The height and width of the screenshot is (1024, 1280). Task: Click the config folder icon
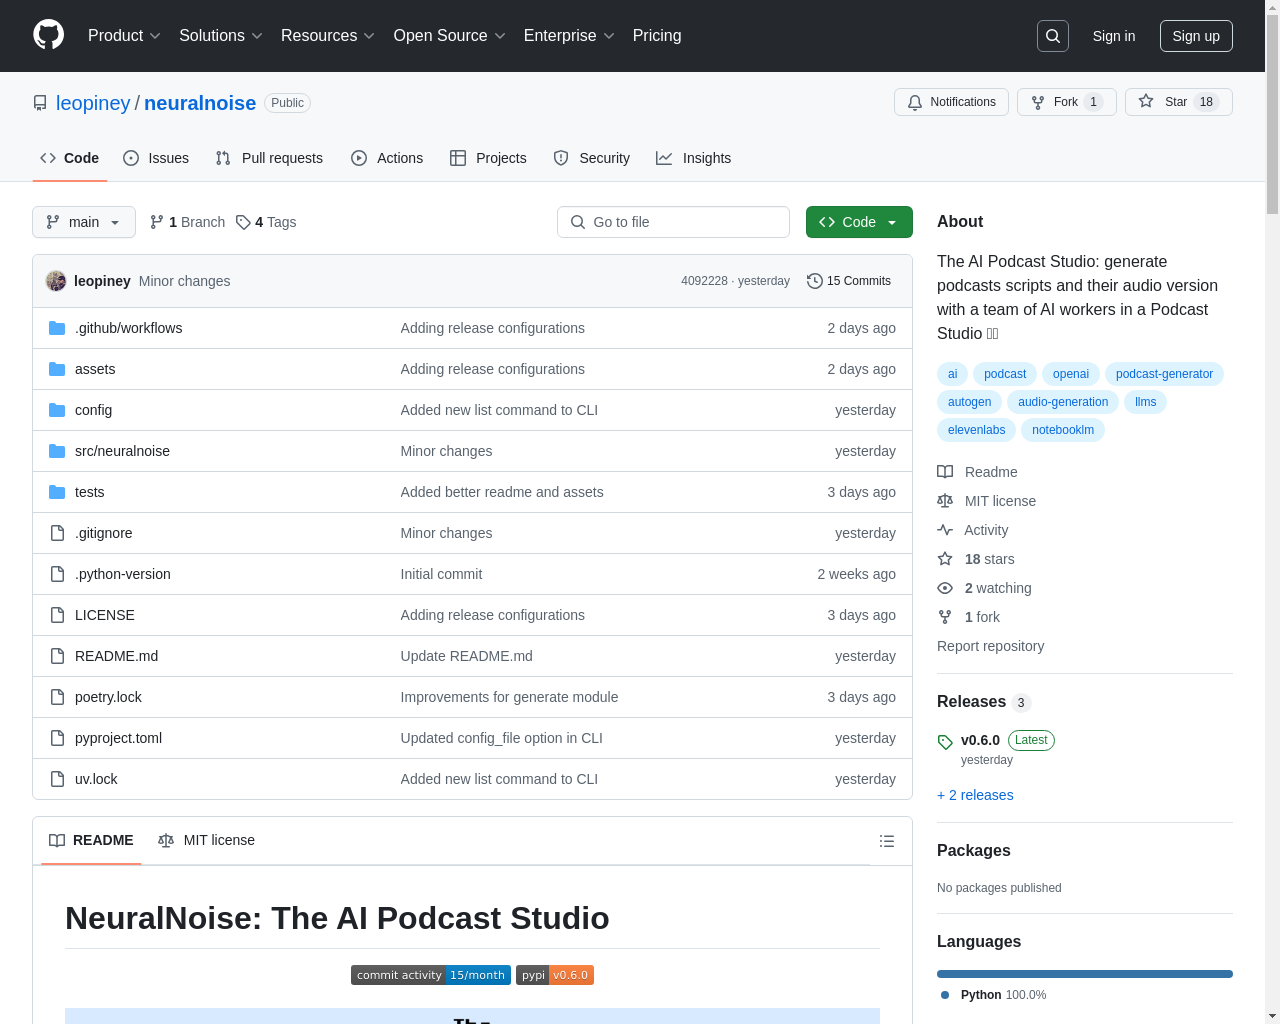57,410
